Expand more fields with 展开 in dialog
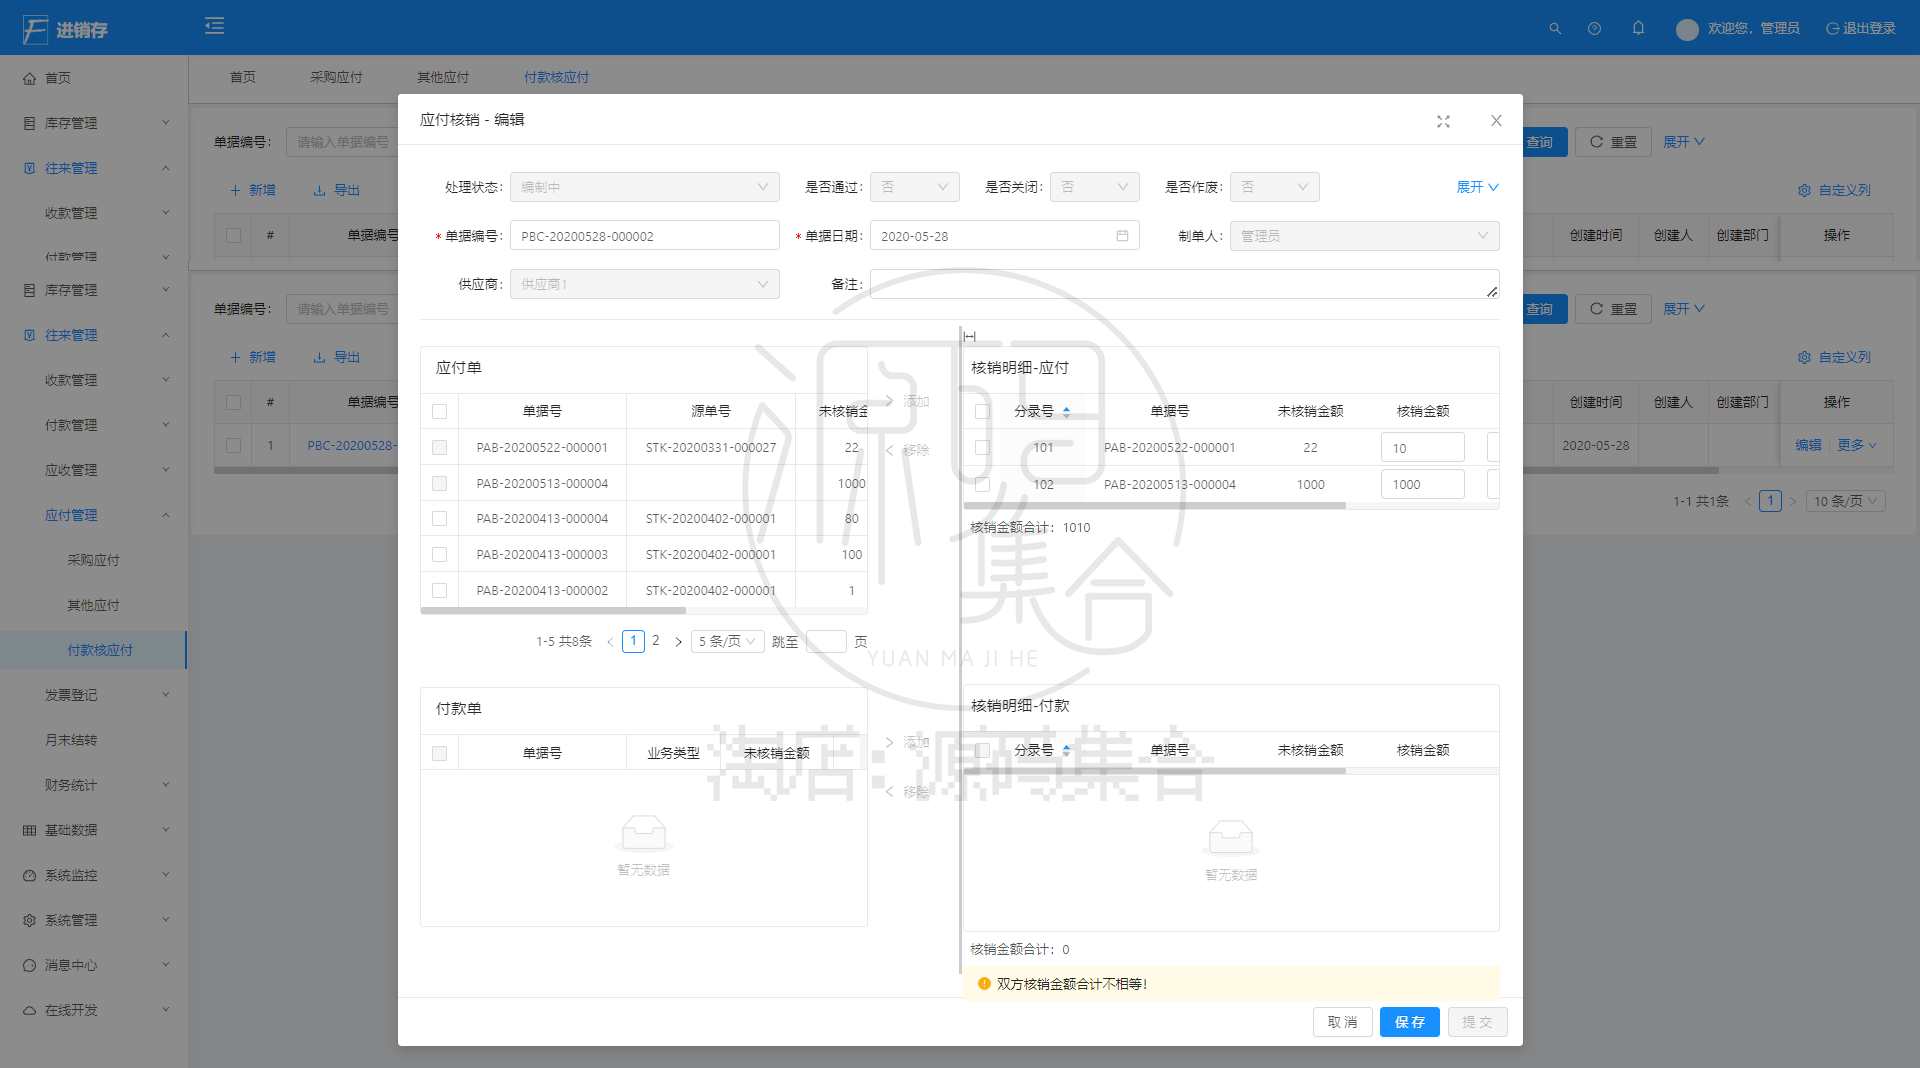The width and height of the screenshot is (1920, 1068). click(1477, 187)
